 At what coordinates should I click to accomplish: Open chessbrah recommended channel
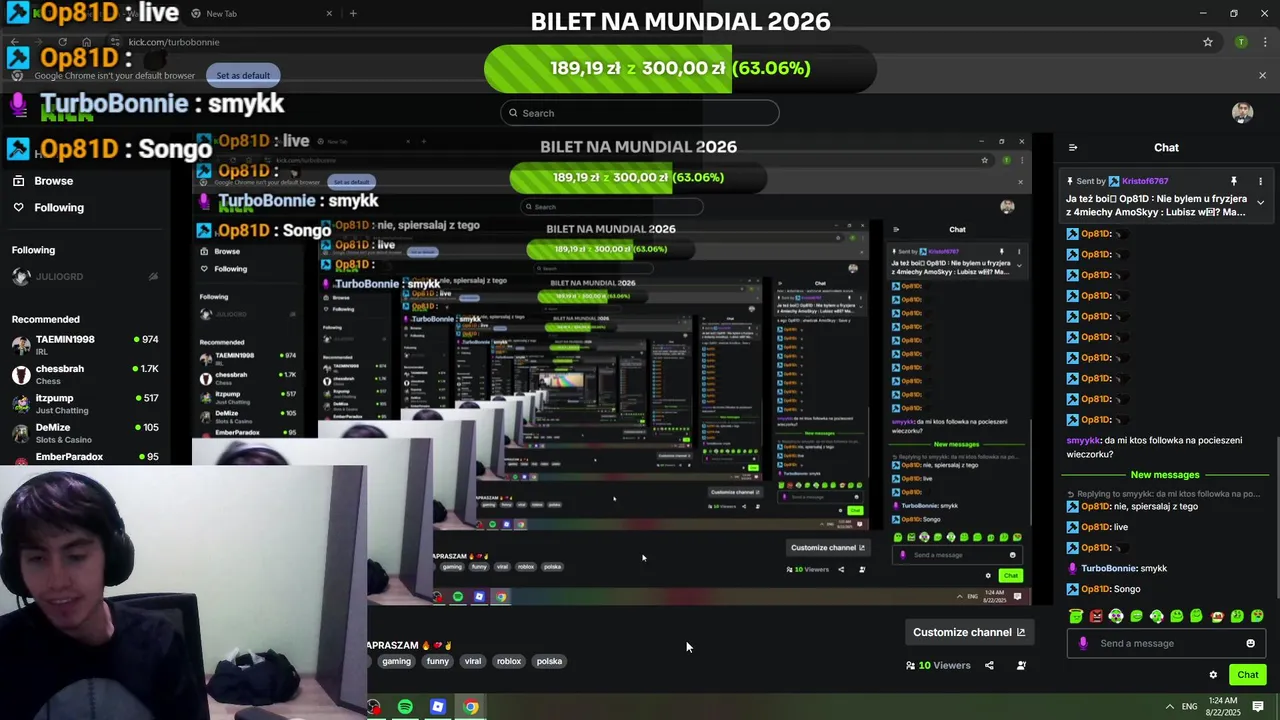85,374
